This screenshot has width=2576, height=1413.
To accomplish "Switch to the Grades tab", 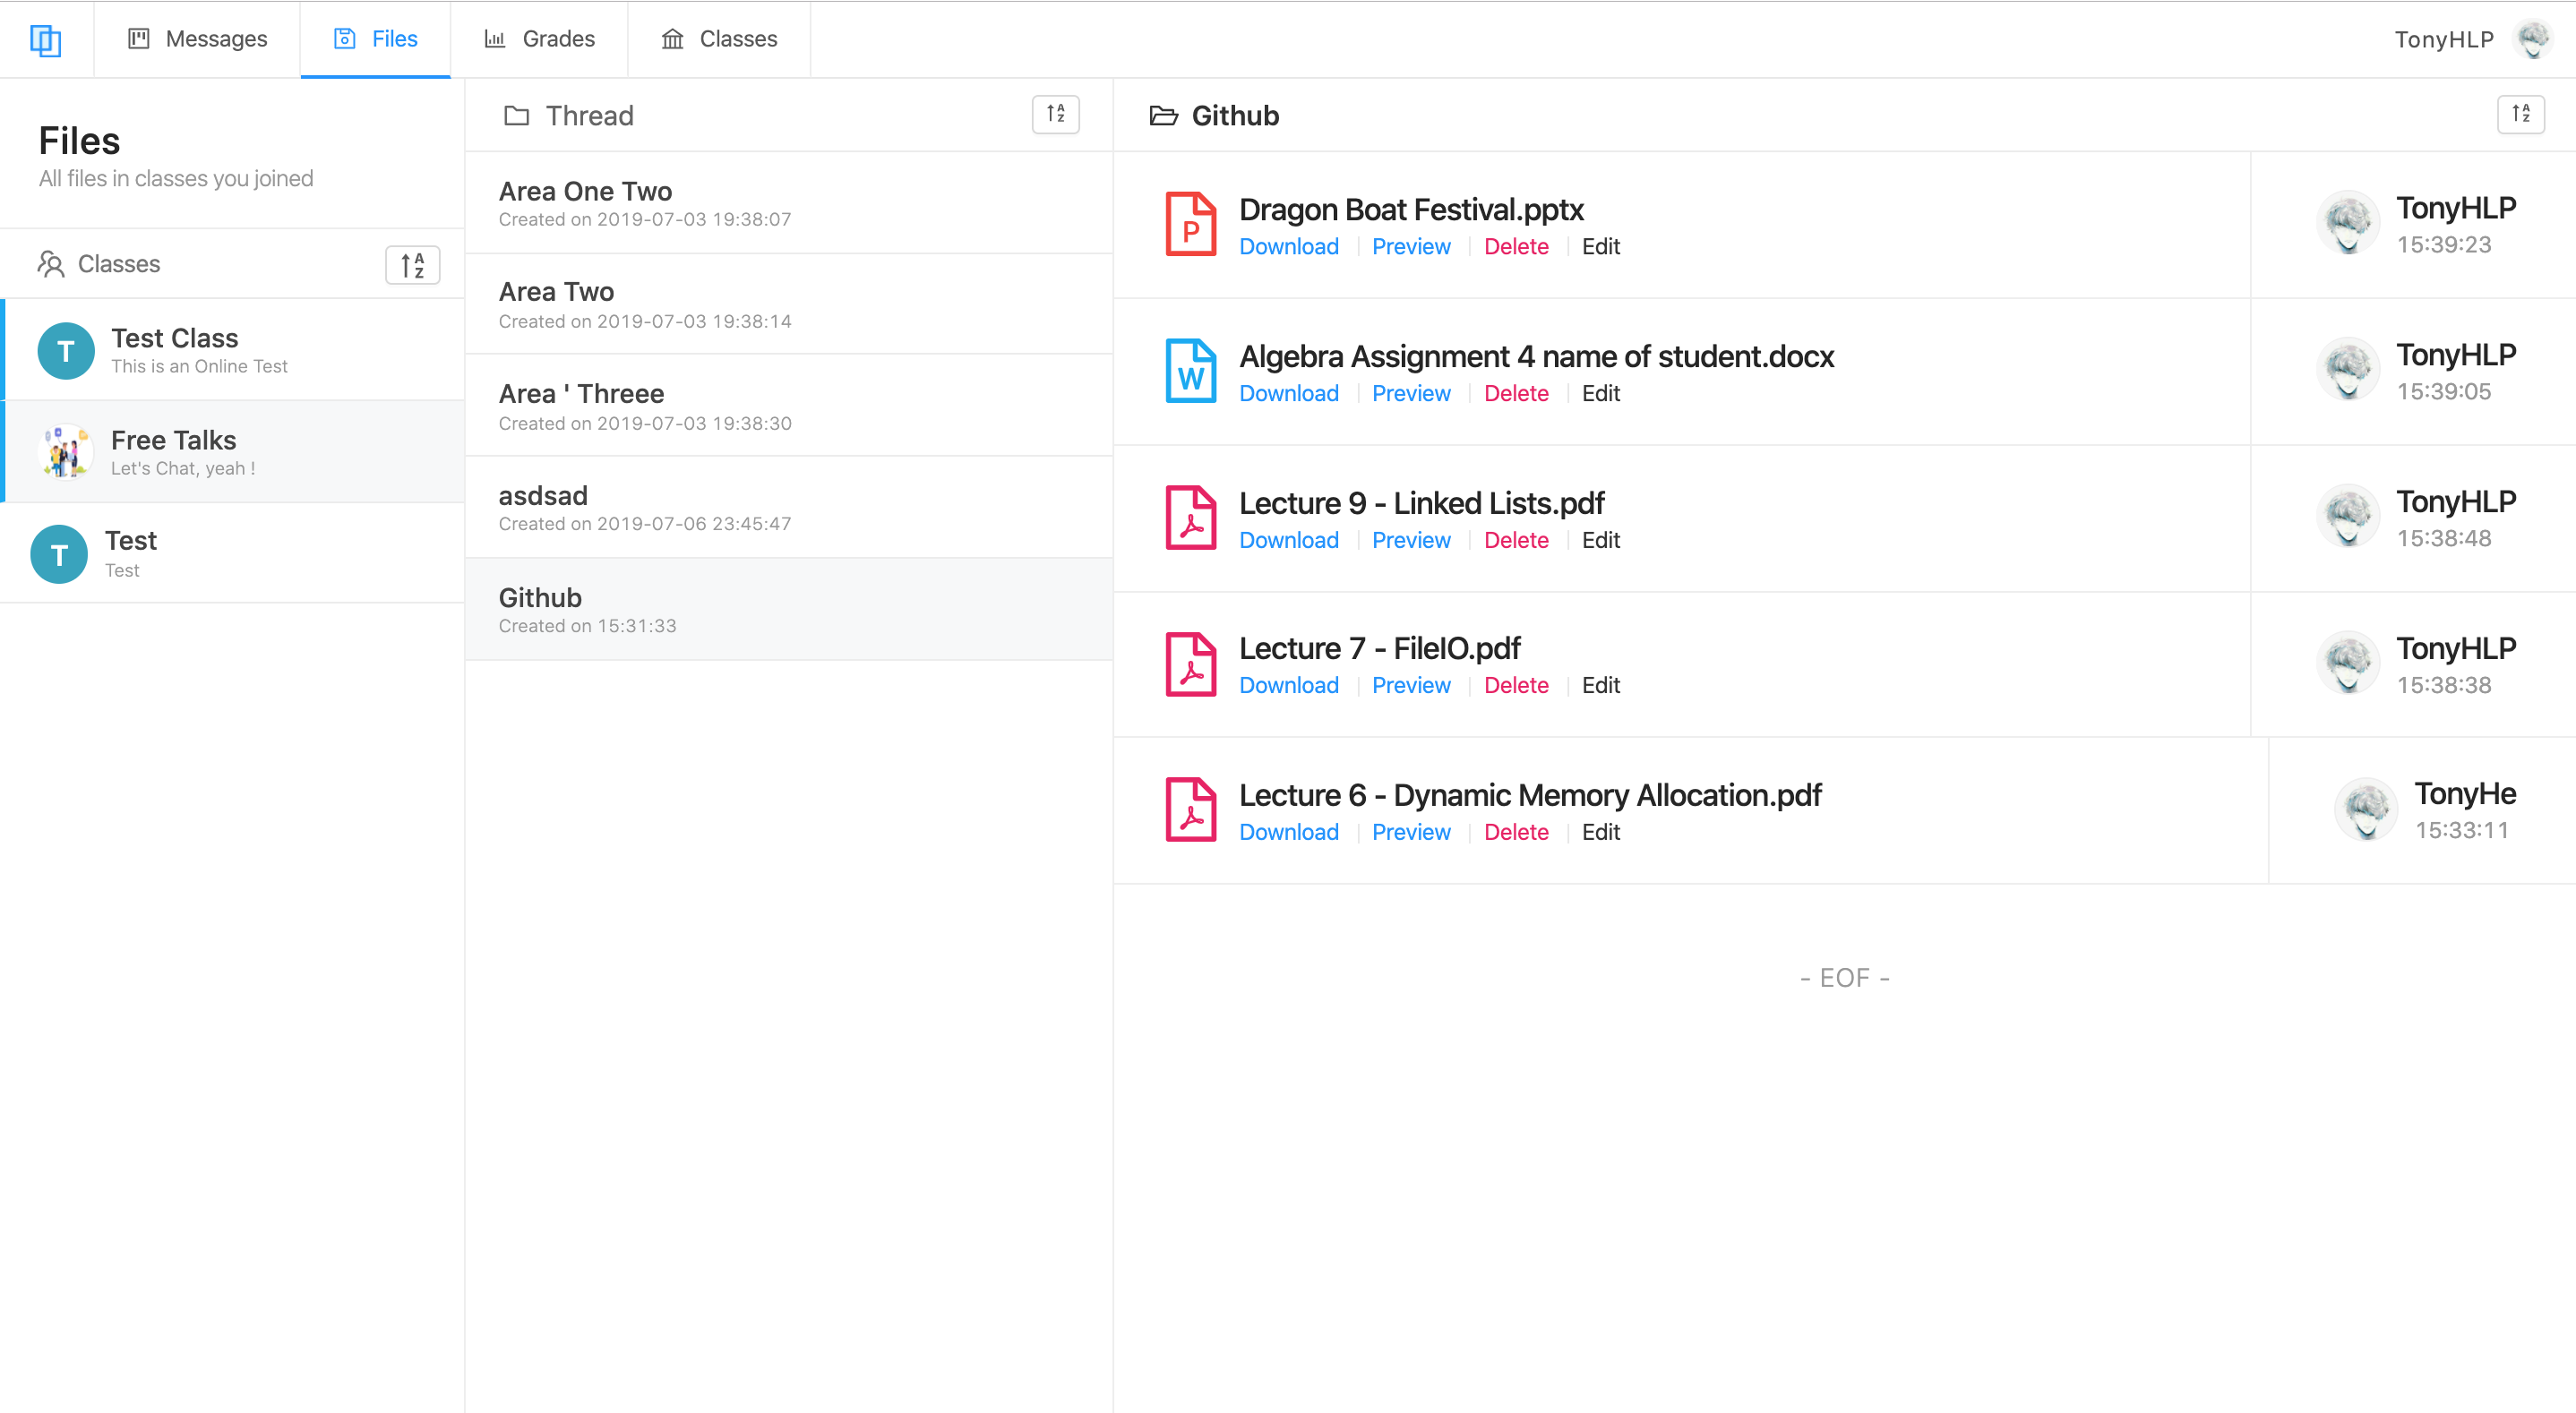I will coord(540,39).
